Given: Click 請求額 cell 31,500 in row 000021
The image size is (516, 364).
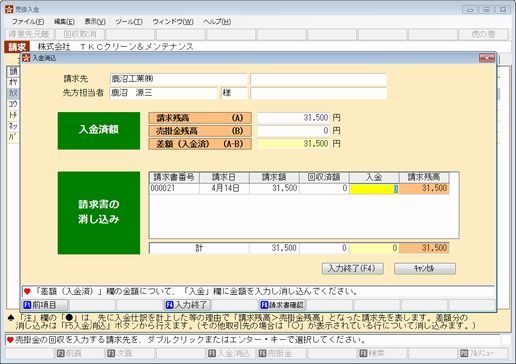Looking at the screenshot, I should [274, 188].
